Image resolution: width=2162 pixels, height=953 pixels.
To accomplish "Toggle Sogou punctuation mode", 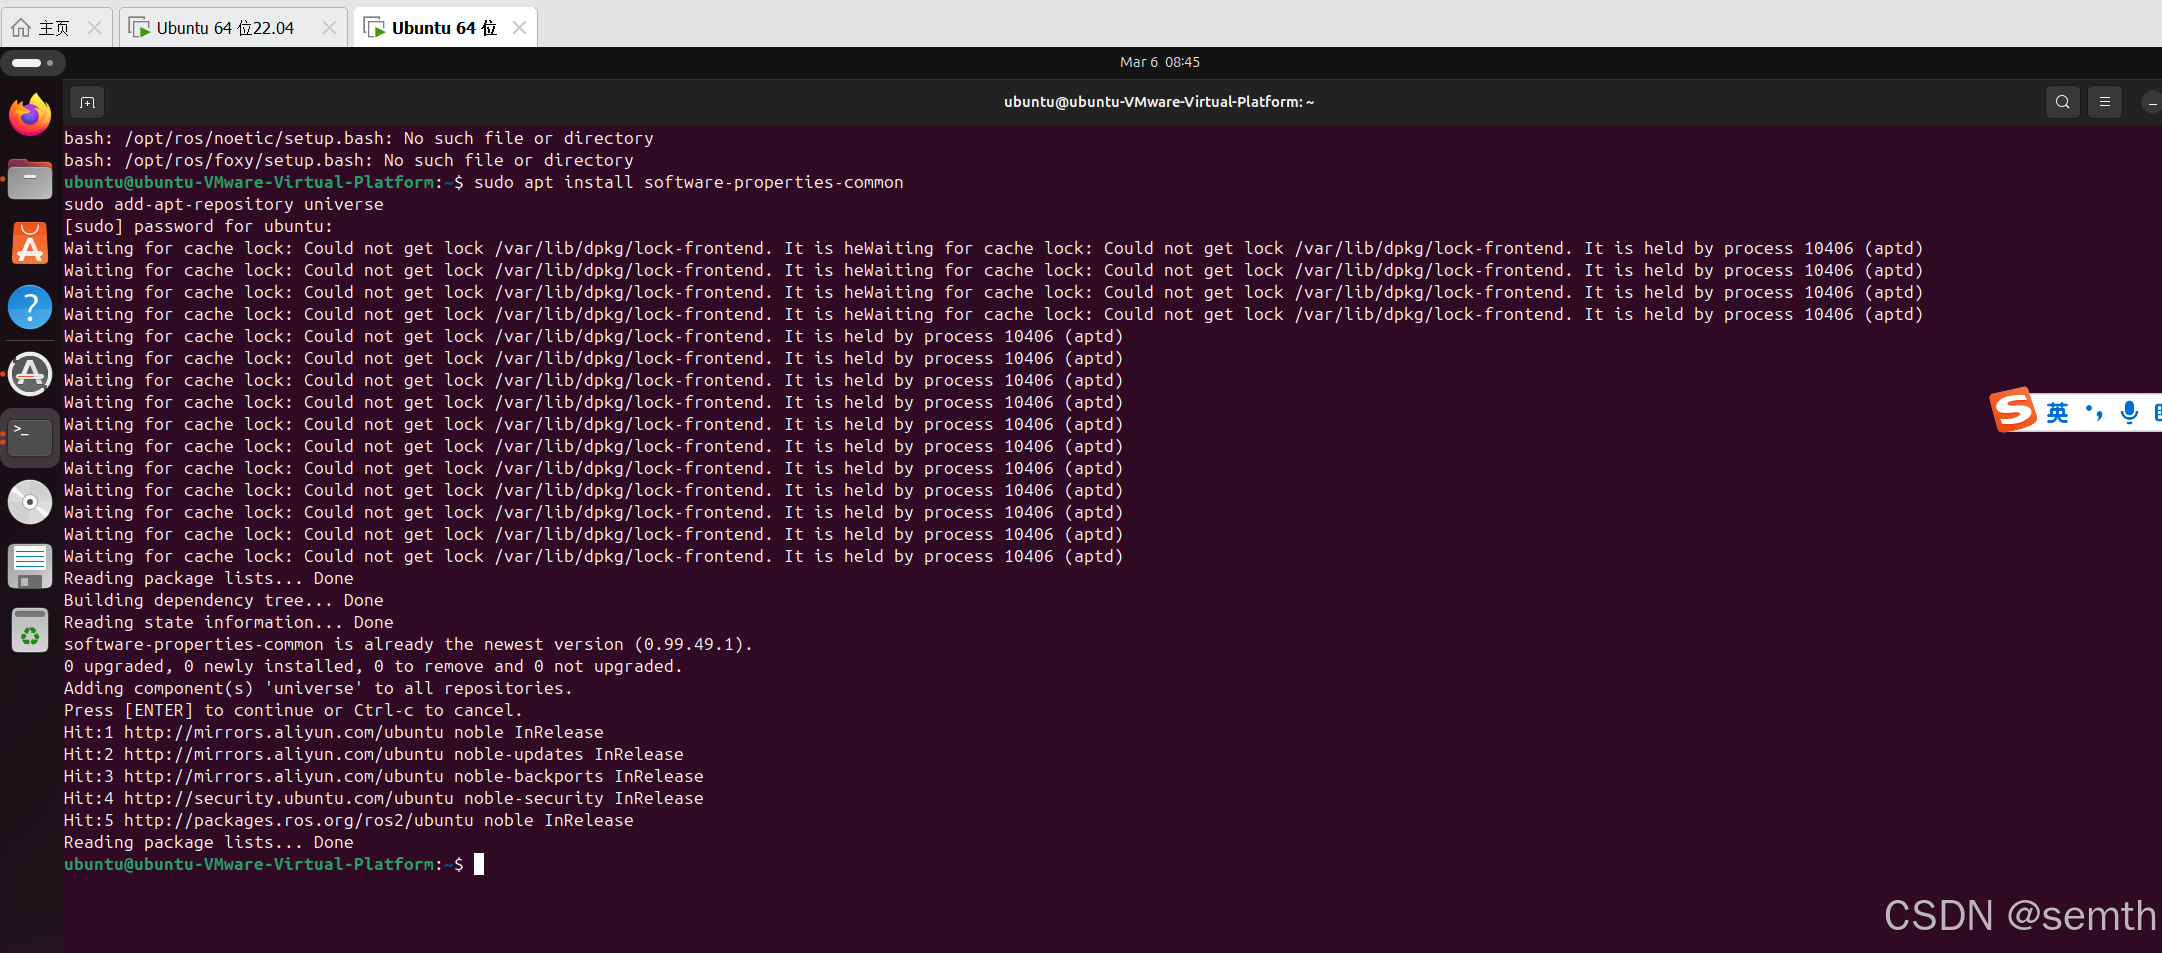I will [x=2094, y=412].
